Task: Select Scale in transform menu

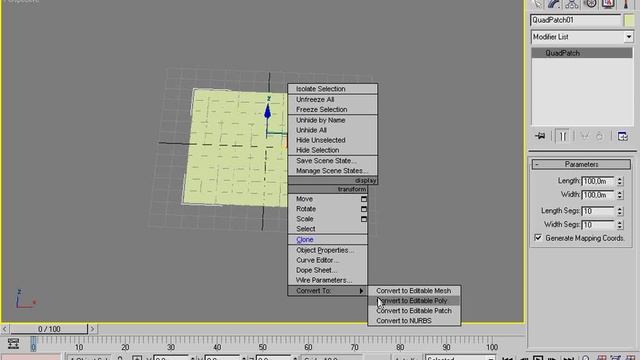Action: [305, 219]
